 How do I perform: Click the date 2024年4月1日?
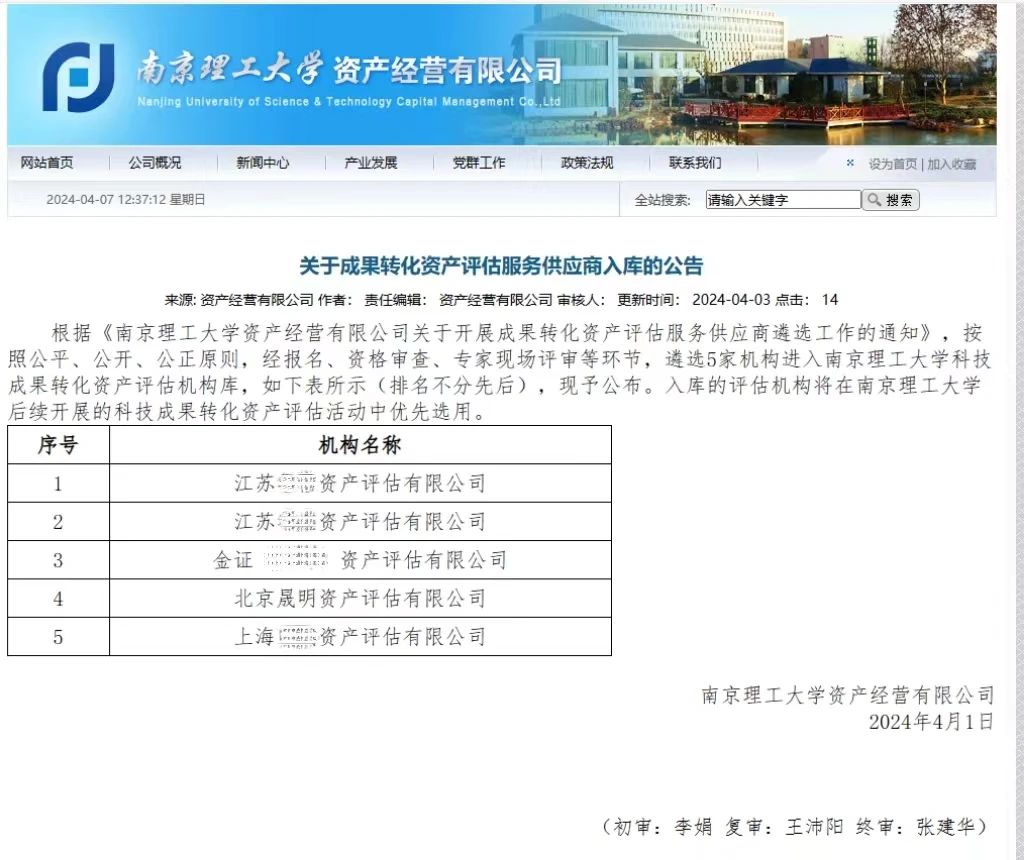click(x=931, y=722)
